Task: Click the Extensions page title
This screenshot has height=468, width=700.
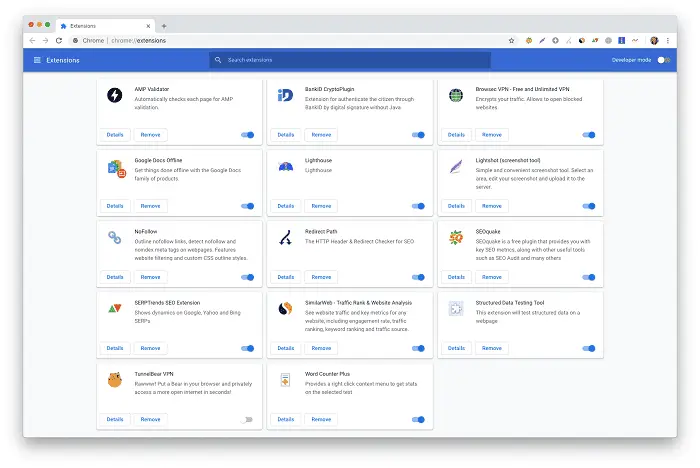Action: [63, 60]
